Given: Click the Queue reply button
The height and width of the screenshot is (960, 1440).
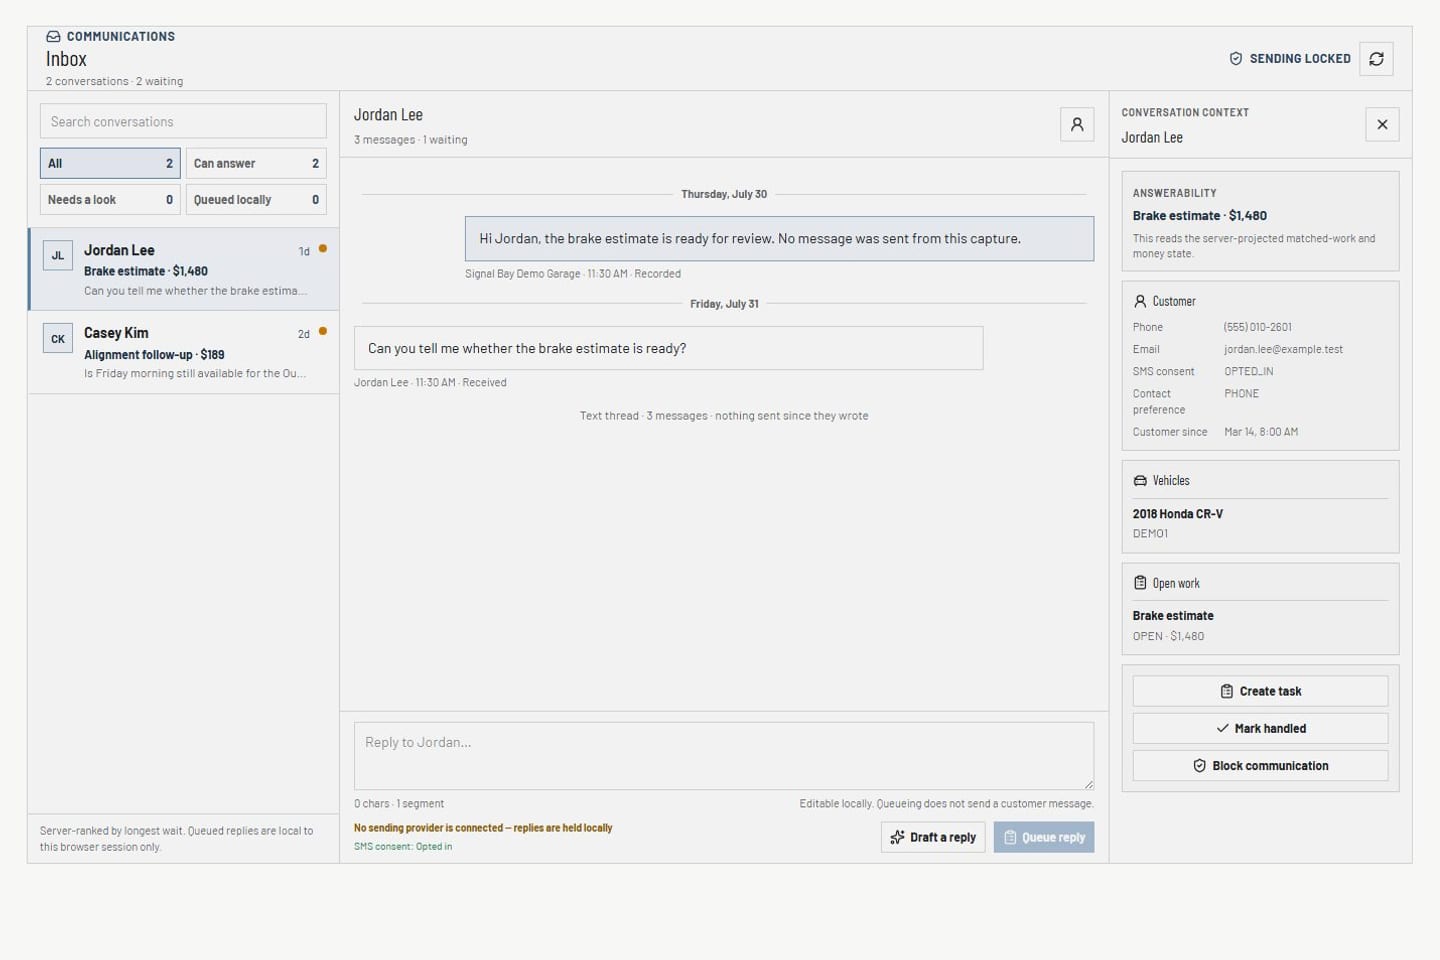Looking at the screenshot, I should coord(1044,837).
